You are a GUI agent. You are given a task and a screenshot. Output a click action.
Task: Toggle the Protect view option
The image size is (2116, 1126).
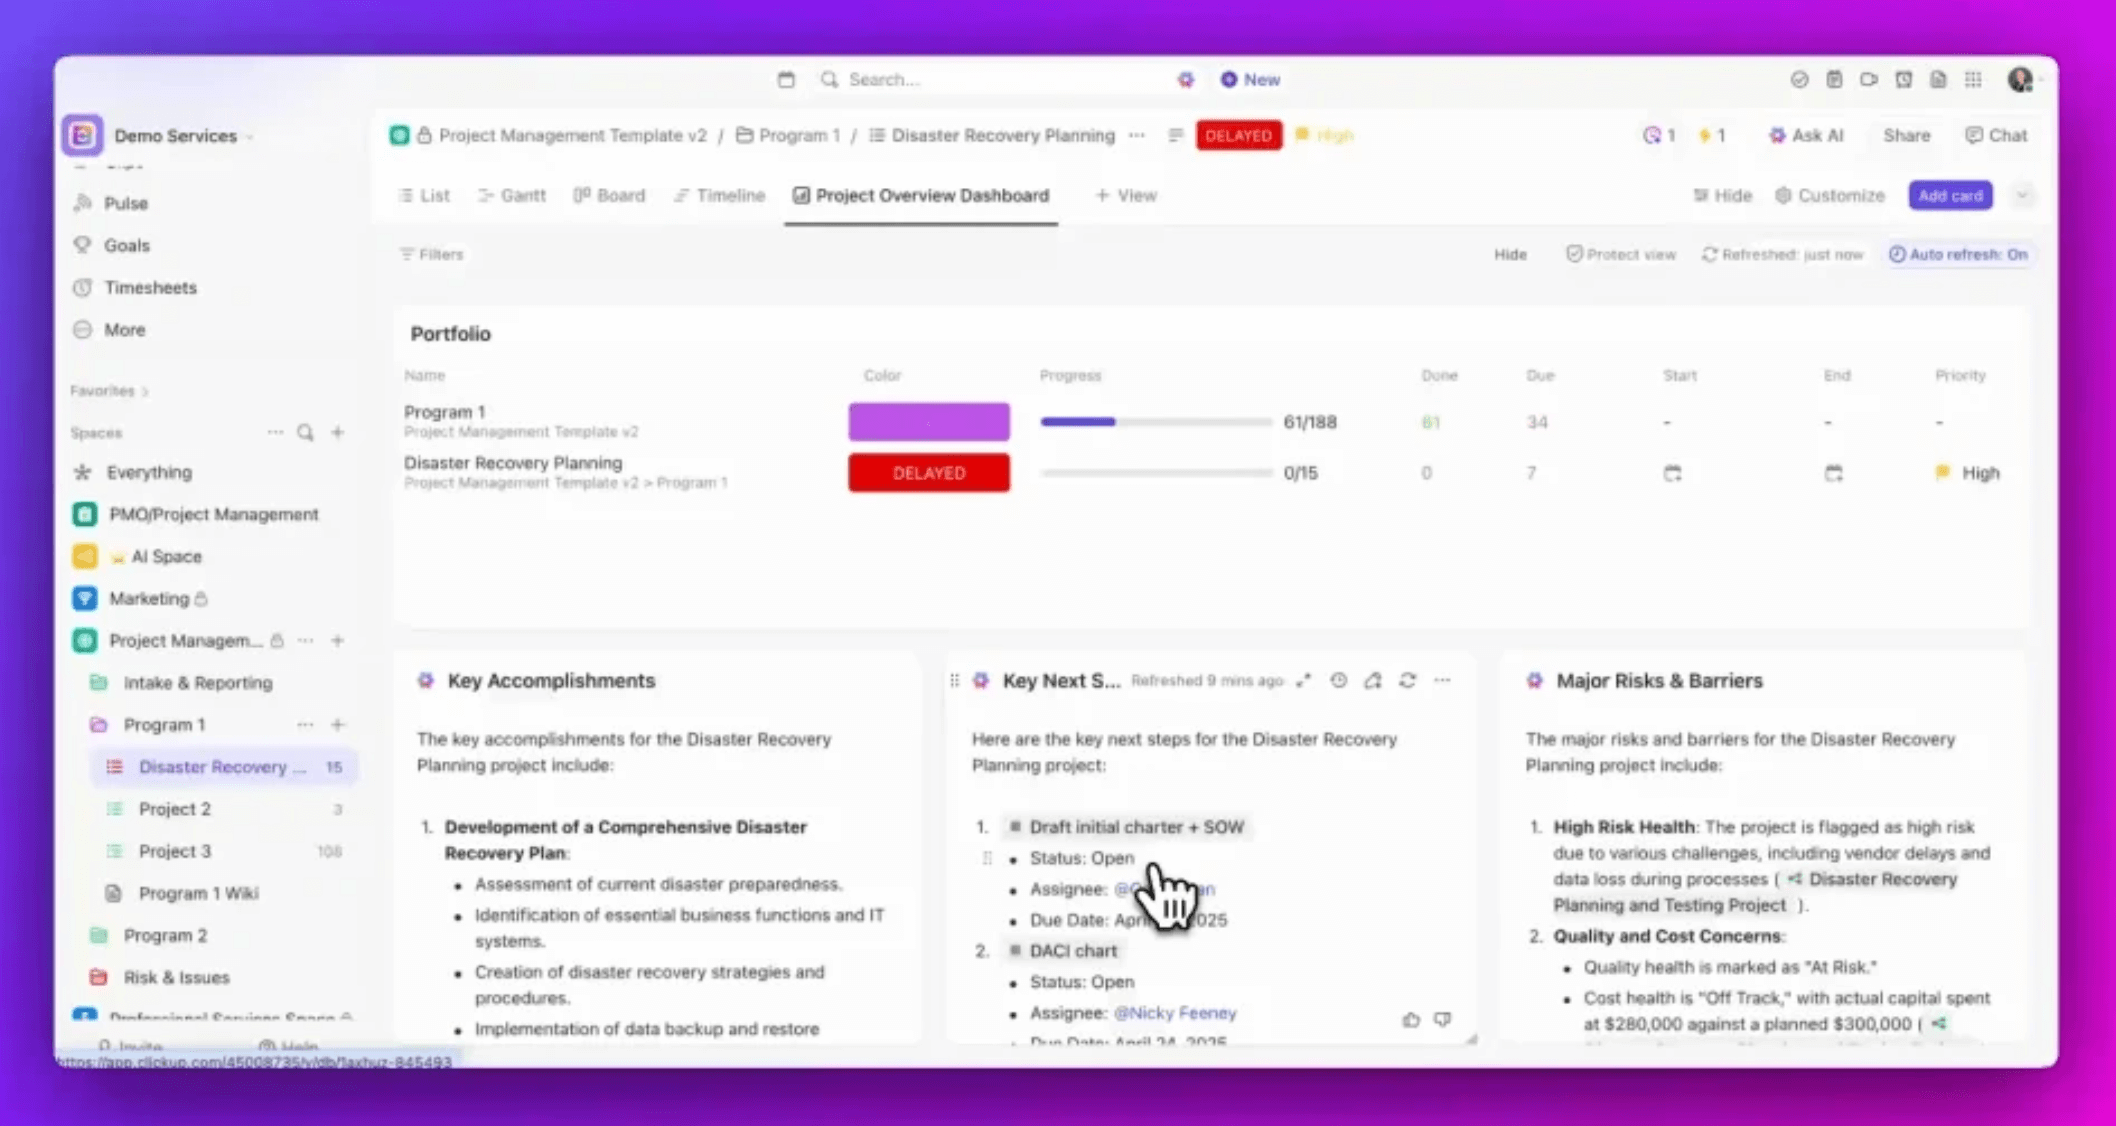point(1620,254)
